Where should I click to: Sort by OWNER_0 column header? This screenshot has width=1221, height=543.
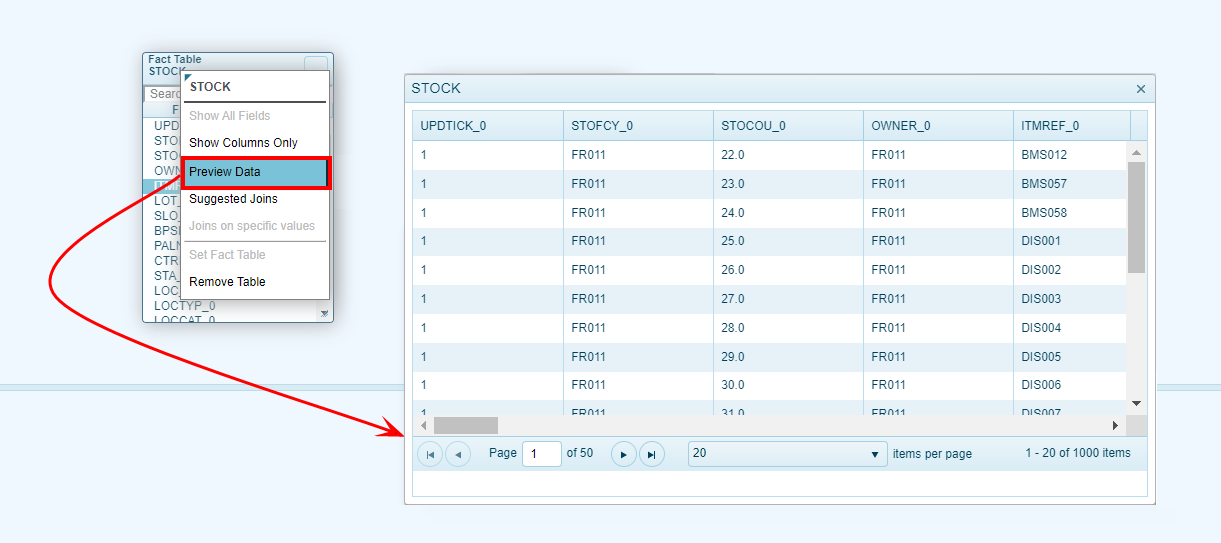tap(938, 126)
